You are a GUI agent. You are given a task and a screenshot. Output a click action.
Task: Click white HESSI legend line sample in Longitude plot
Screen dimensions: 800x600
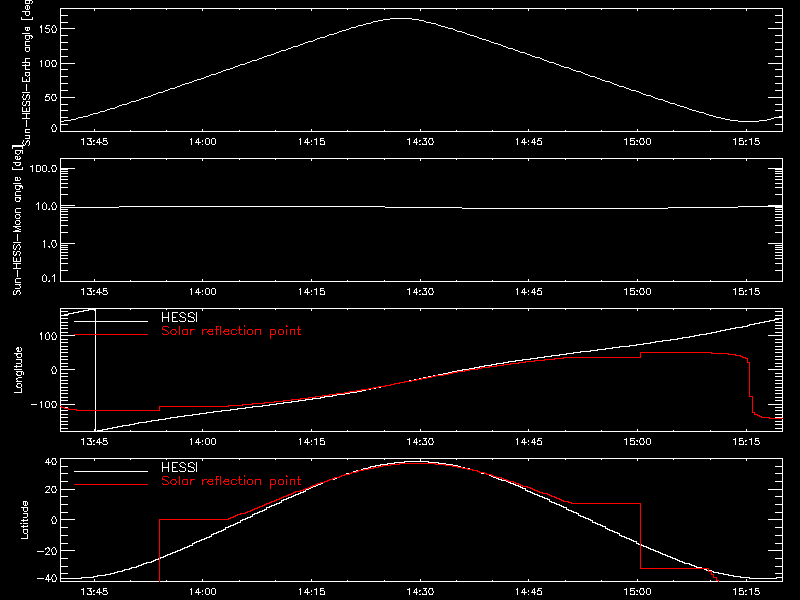click(x=111, y=321)
